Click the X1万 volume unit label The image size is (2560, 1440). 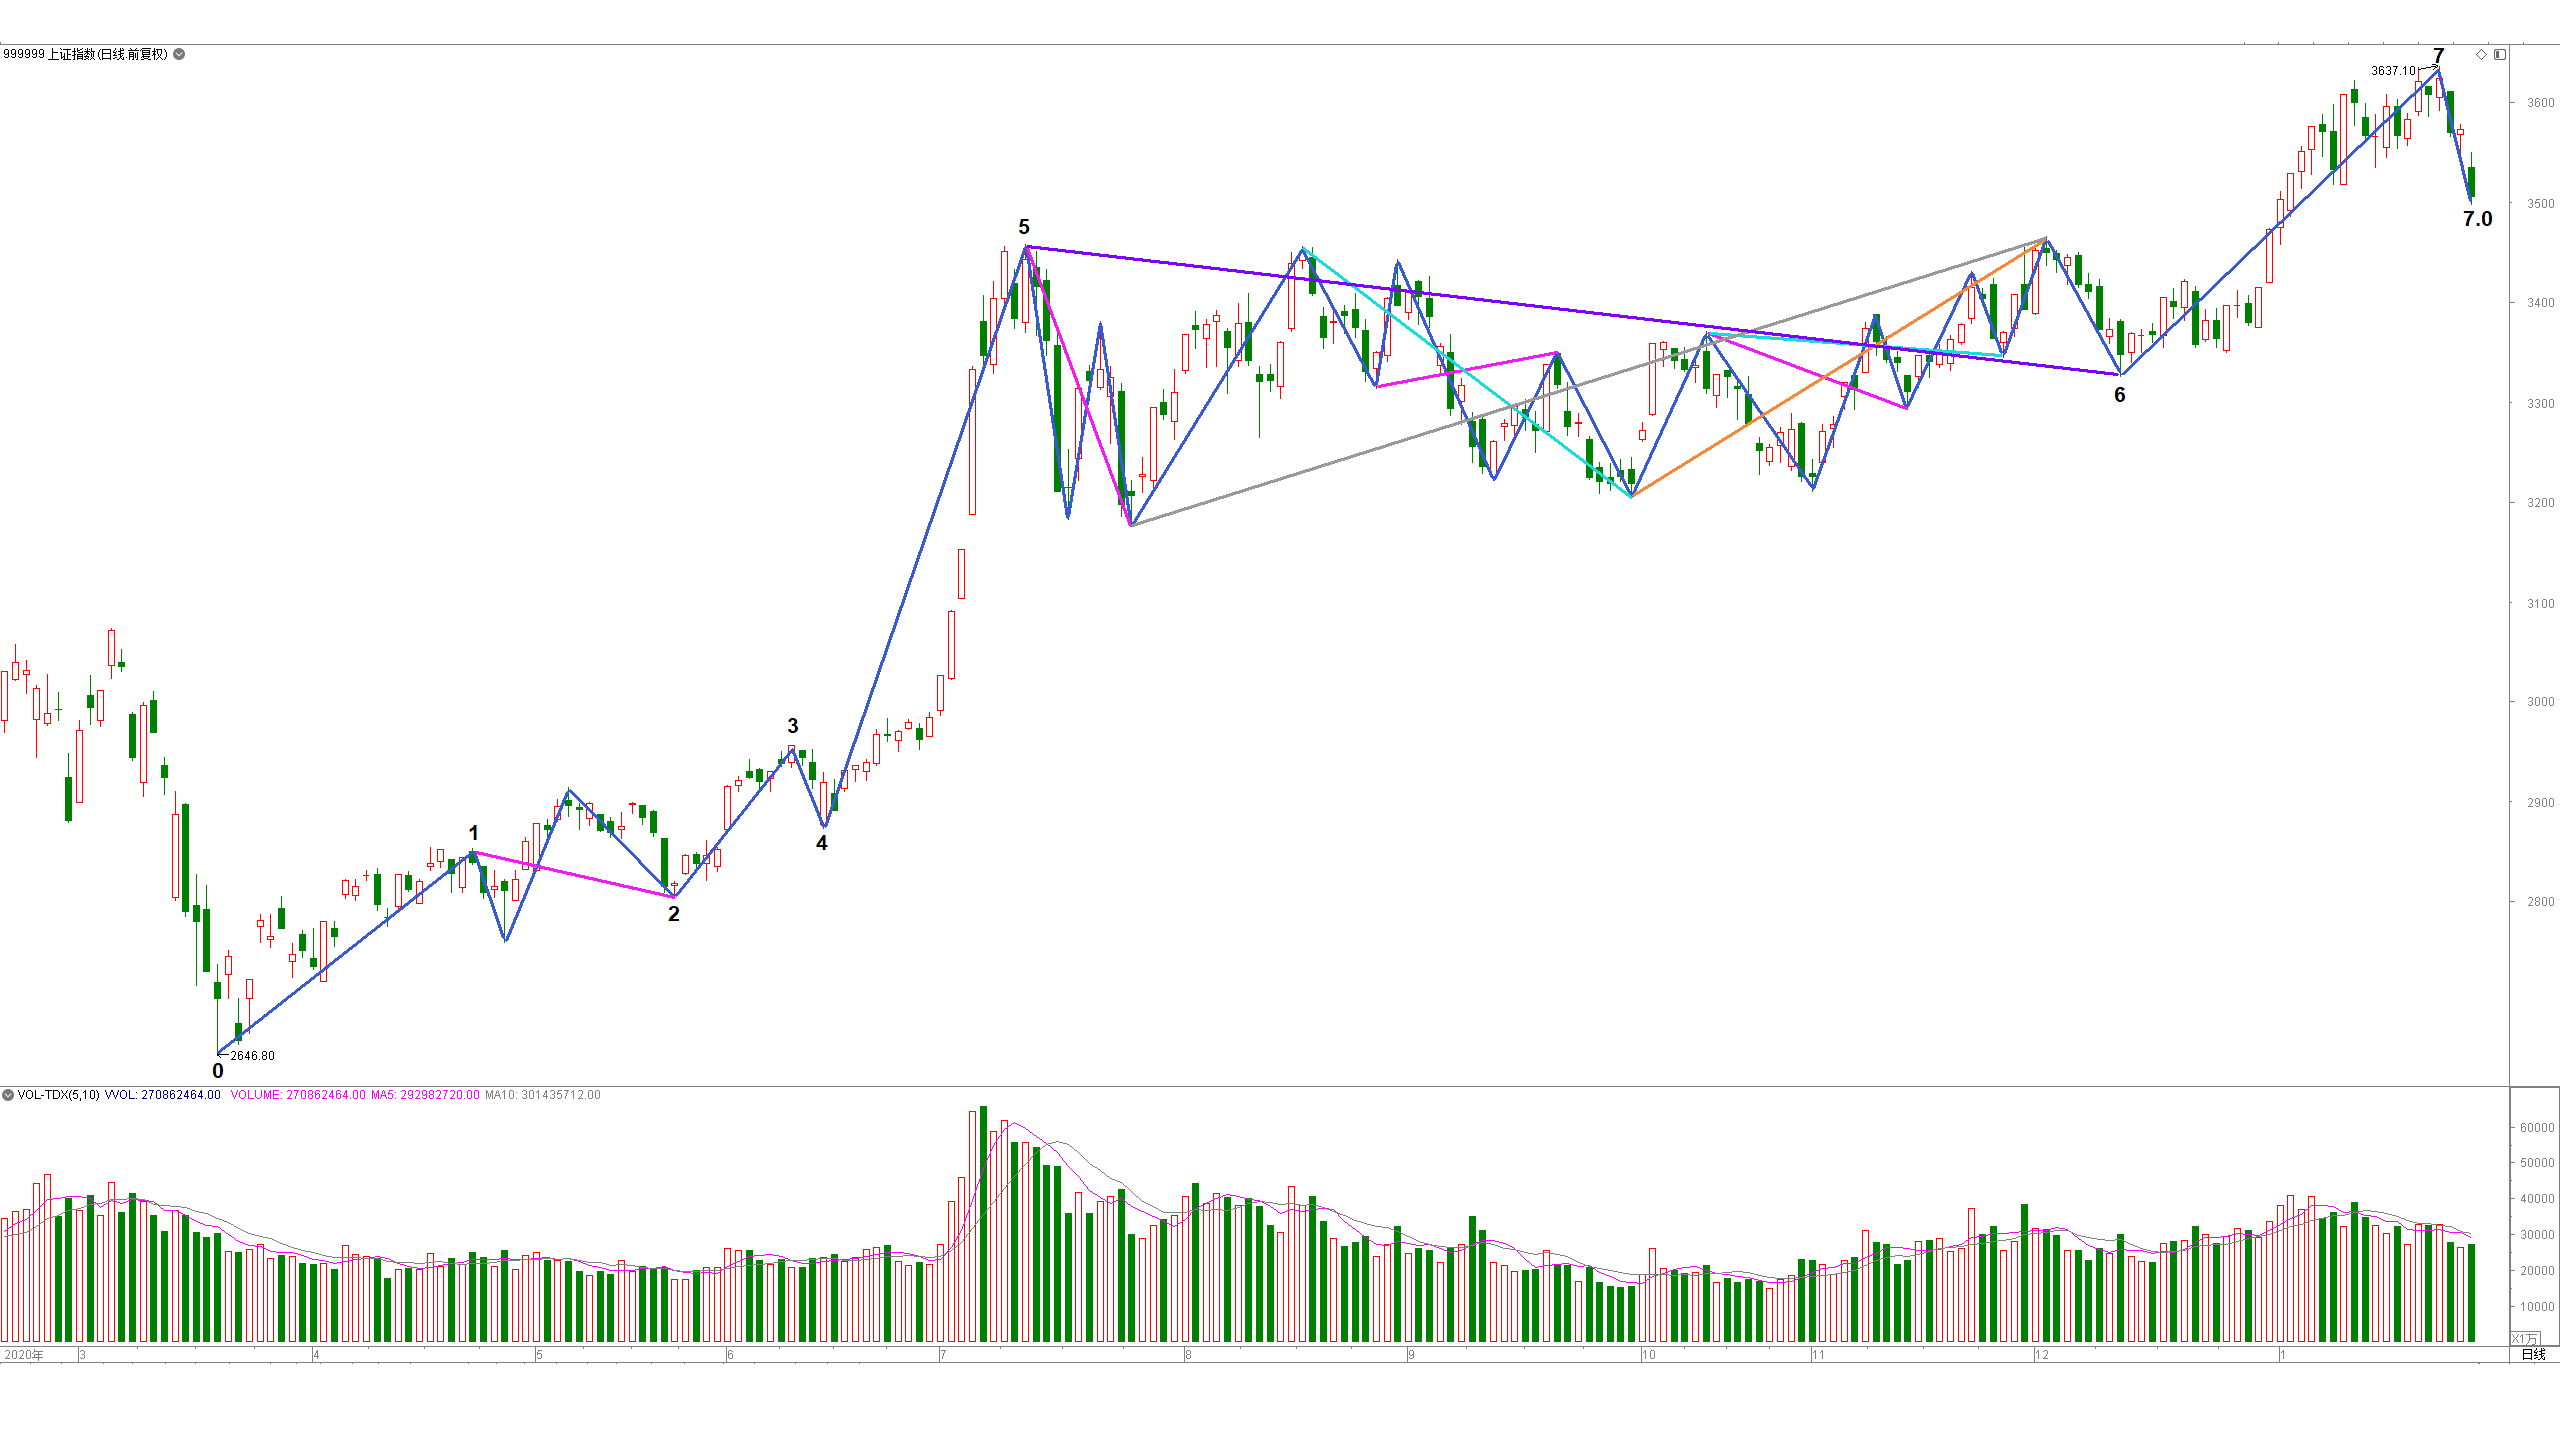coord(2525,1338)
